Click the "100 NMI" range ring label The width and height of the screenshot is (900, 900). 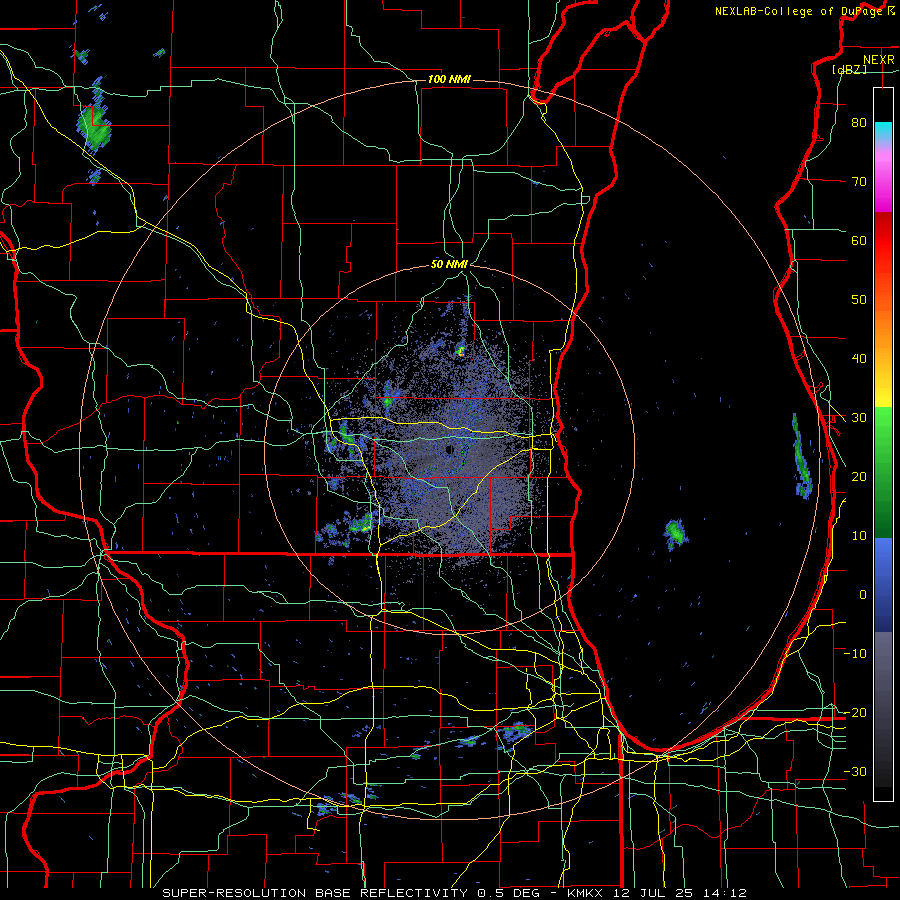449,79
